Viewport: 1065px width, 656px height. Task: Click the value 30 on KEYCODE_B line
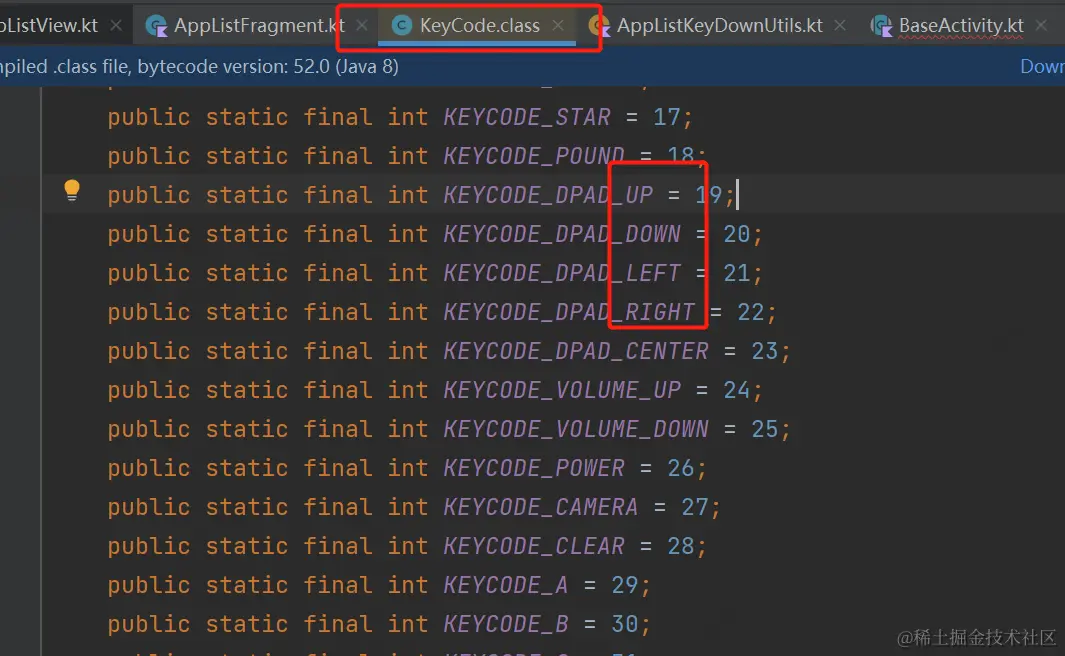click(625, 624)
